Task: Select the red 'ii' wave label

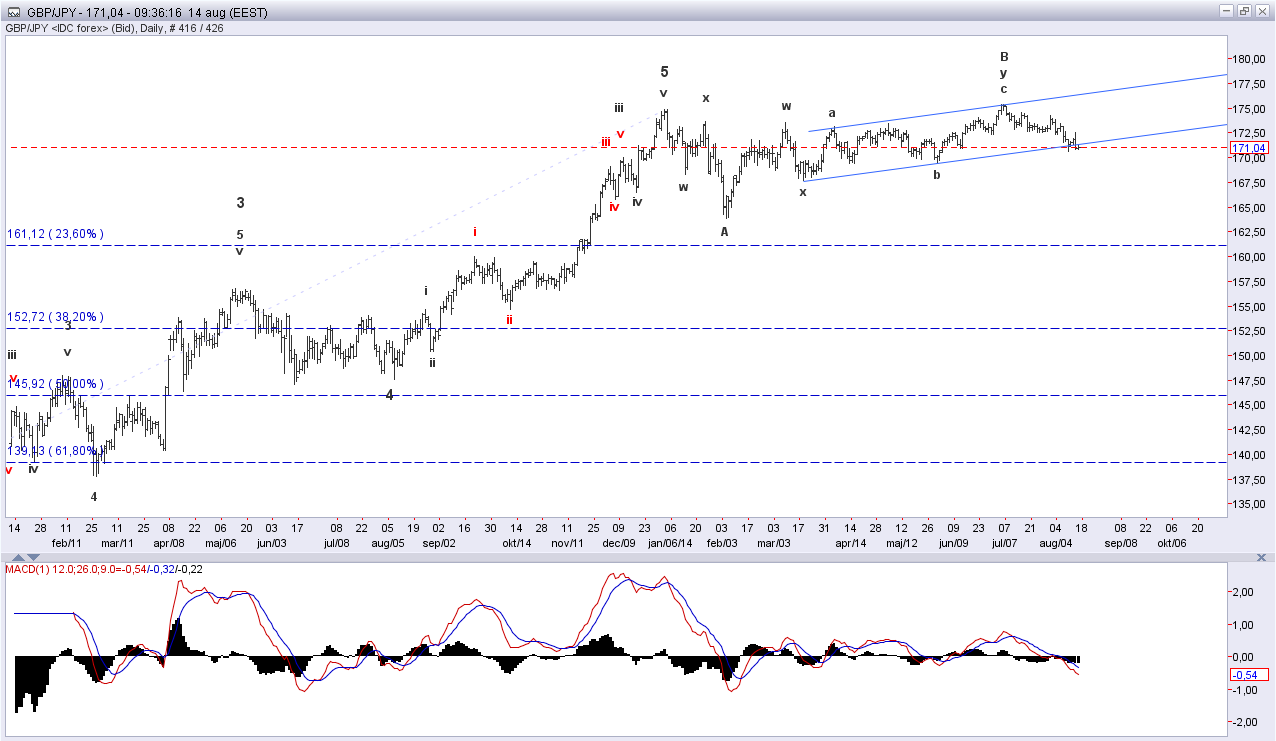Action: point(509,320)
